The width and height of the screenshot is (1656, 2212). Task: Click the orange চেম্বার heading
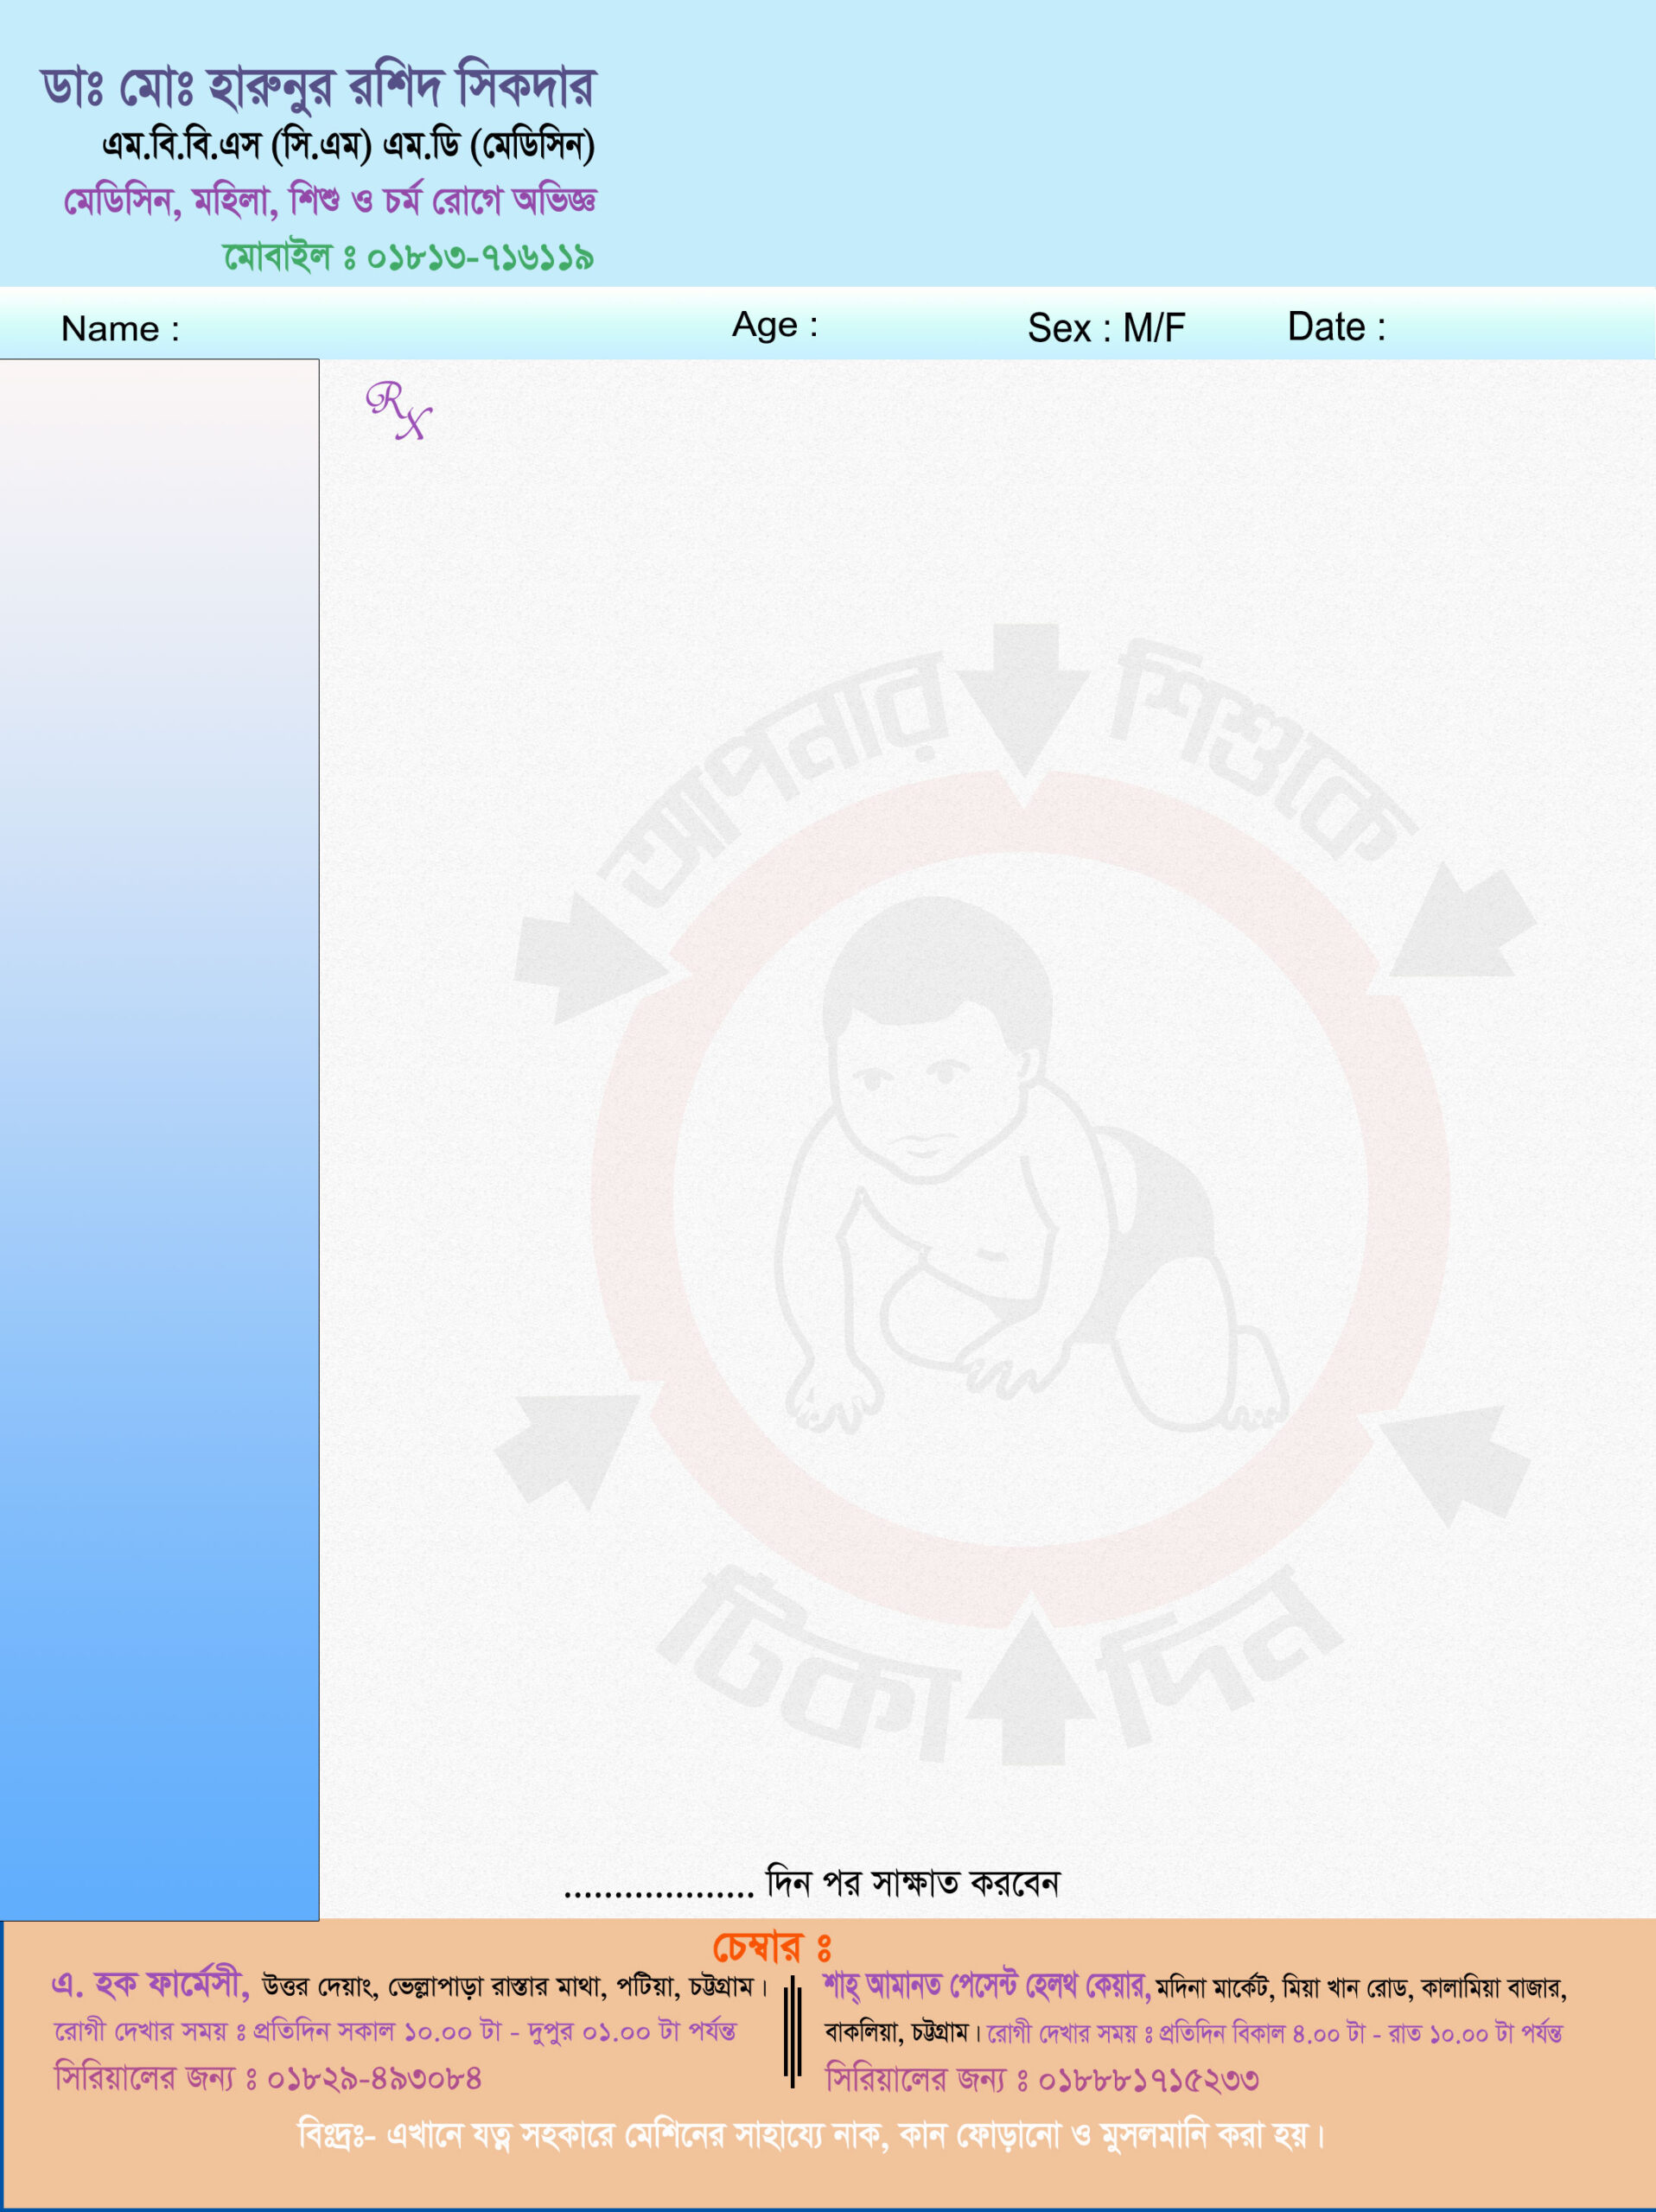click(770, 1947)
